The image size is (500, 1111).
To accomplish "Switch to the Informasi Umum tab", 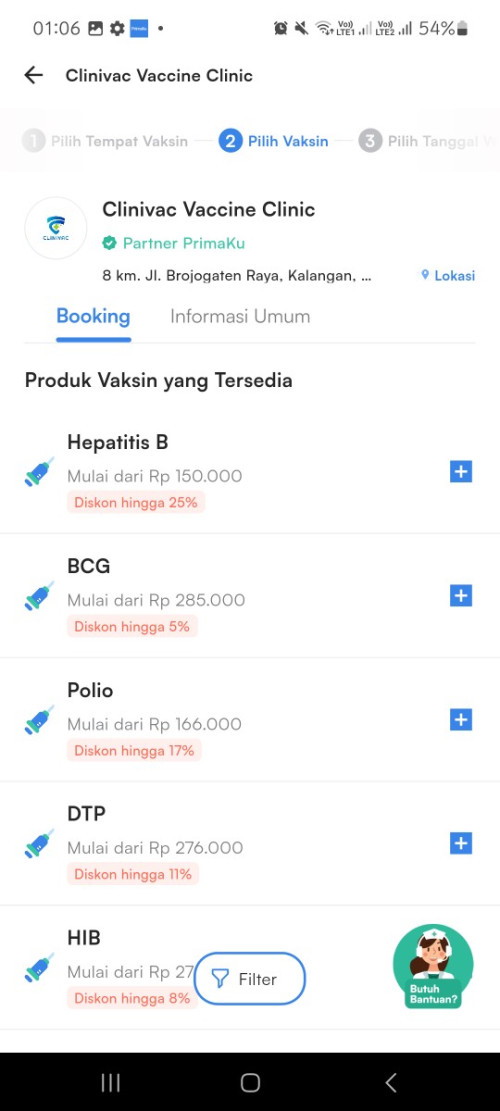I will [x=240, y=316].
